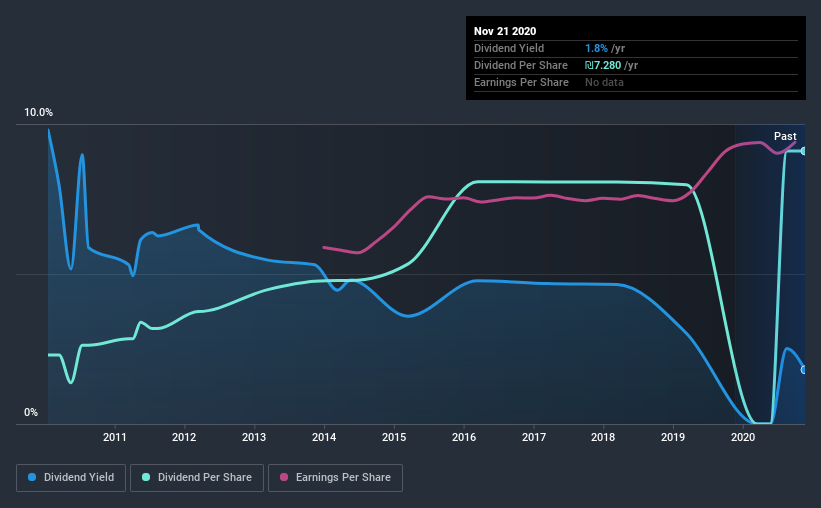The width and height of the screenshot is (821, 508).
Task: Click the teal Dividend Per Share legend dot
Action: [x=146, y=477]
